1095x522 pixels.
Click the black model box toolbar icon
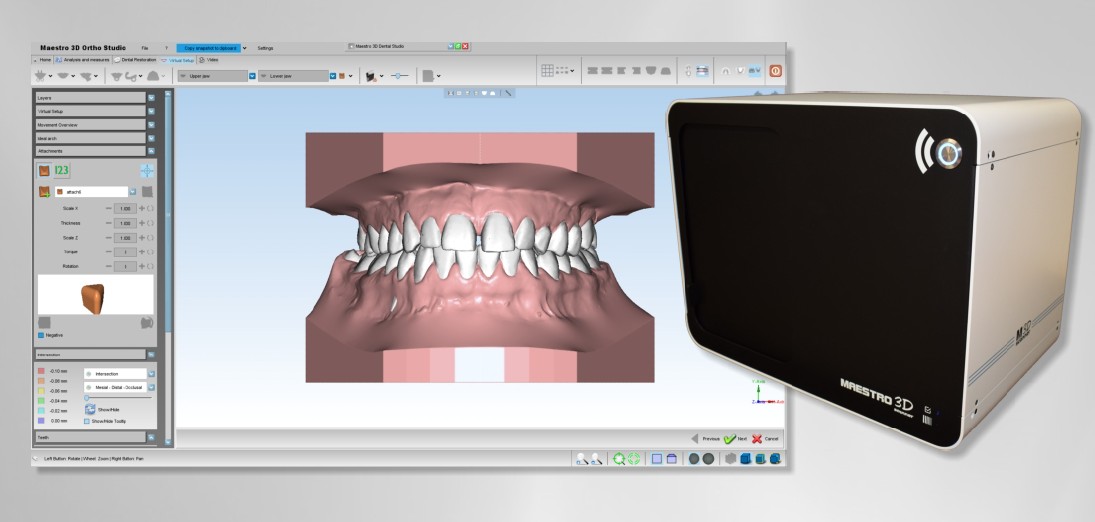pos(371,75)
